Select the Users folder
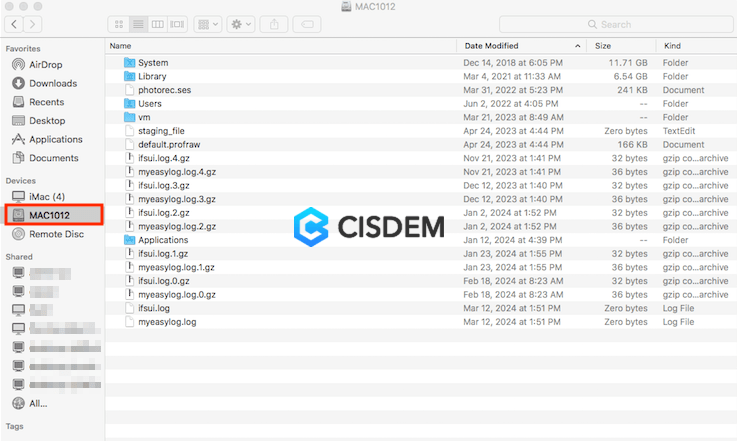Viewport: 737px width, 441px height. coord(149,103)
